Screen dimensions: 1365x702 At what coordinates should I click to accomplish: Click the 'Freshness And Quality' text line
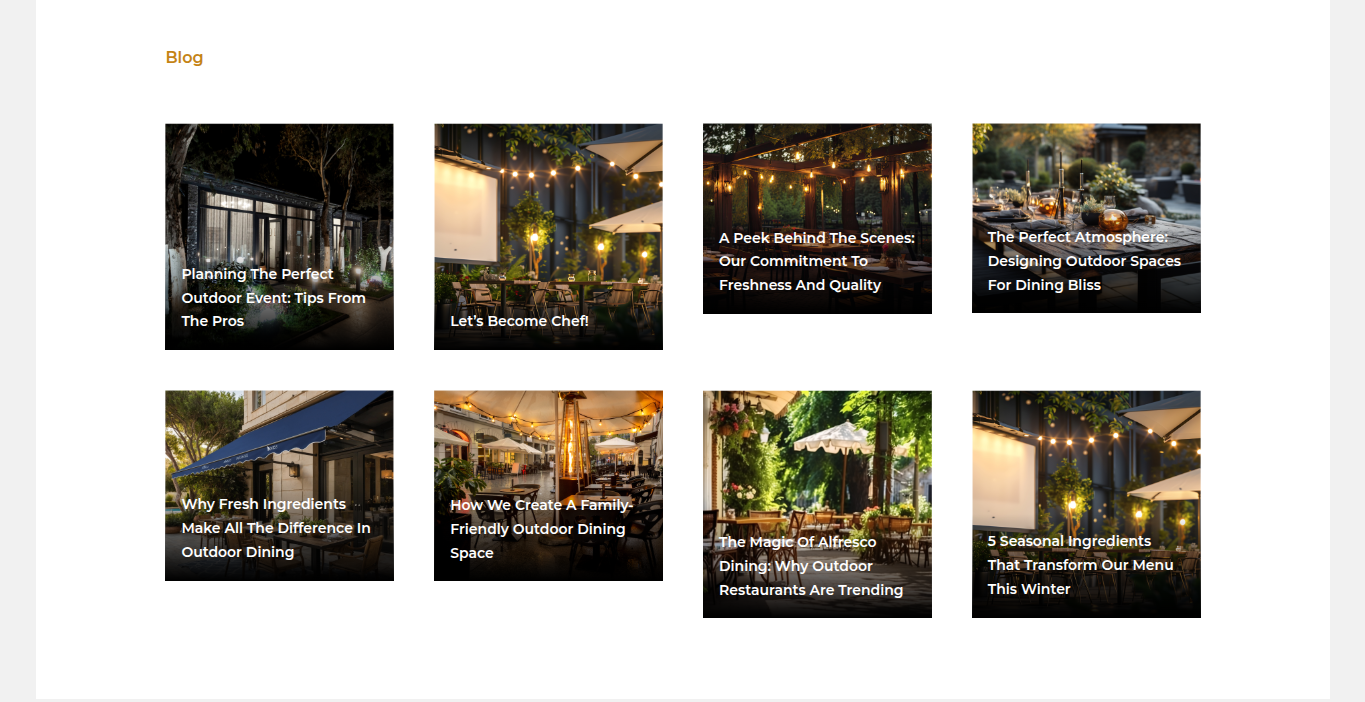(800, 285)
